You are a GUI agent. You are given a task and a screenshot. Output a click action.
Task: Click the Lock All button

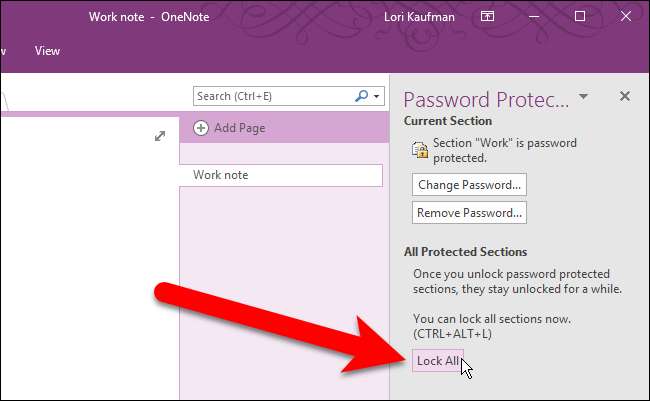(x=438, y=360)
